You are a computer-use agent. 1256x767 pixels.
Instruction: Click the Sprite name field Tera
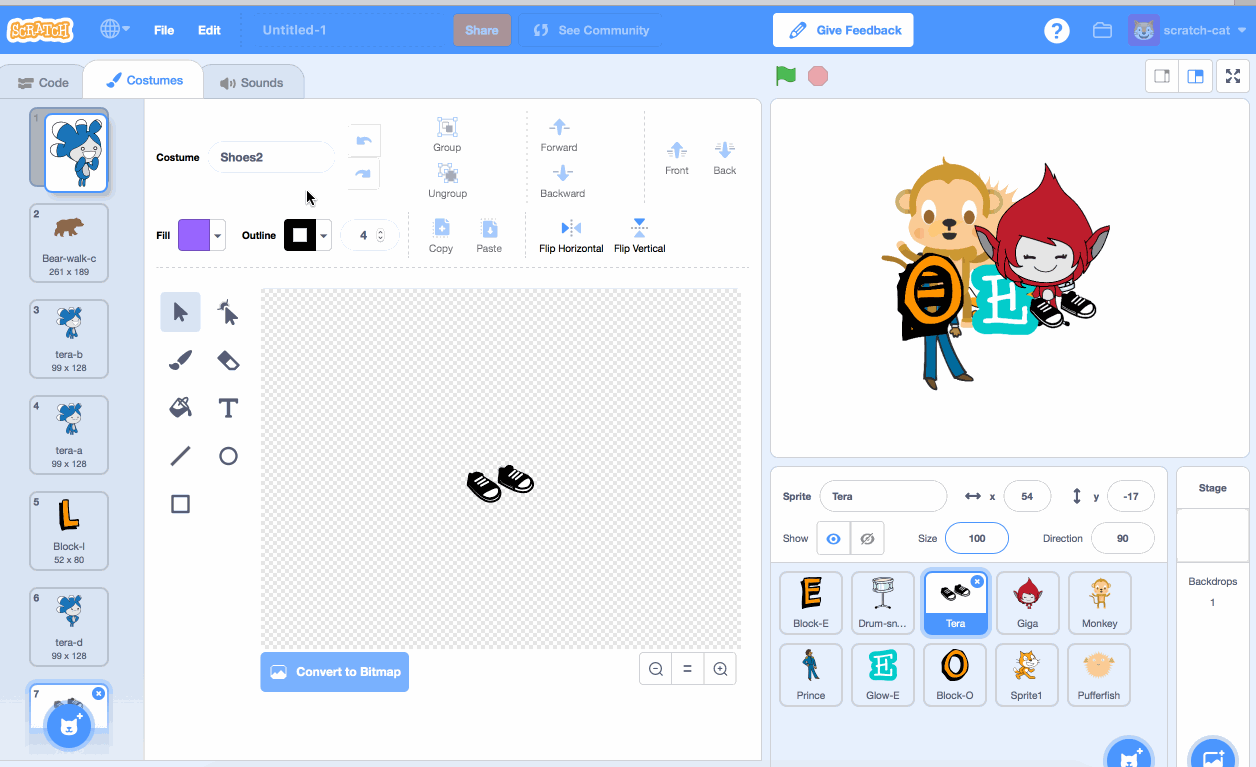(883, 496)
